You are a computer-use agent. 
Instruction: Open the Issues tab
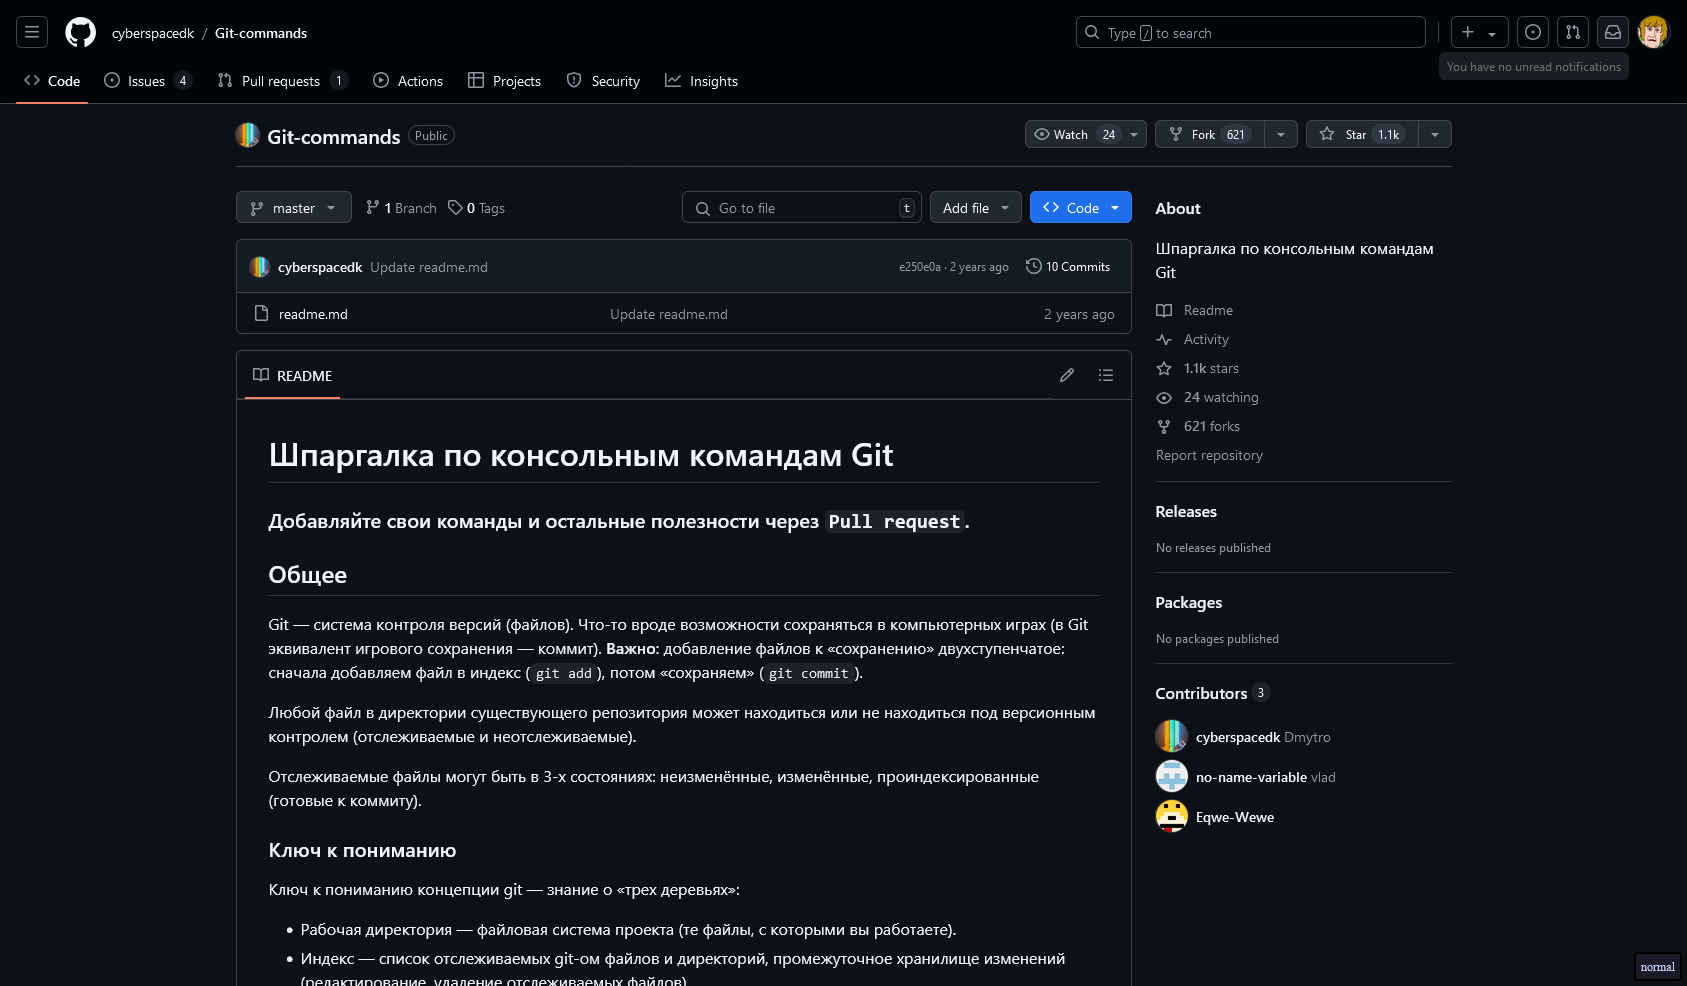coord(147,81)
